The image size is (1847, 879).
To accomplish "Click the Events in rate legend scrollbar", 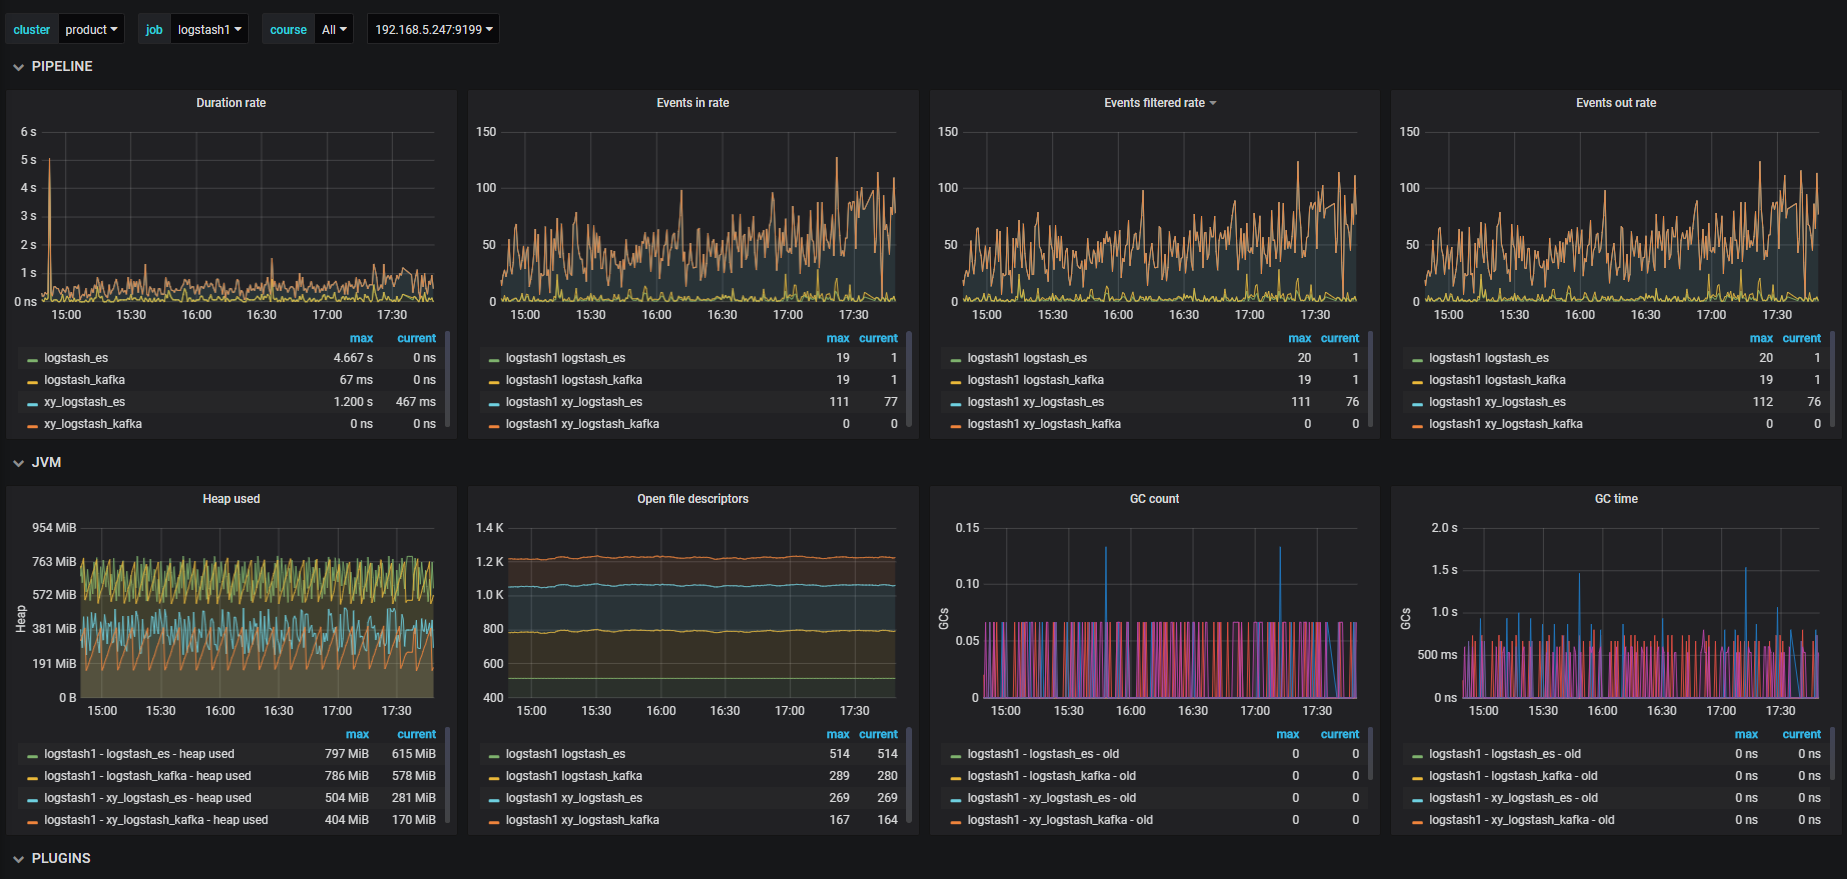I will (909, 380).
